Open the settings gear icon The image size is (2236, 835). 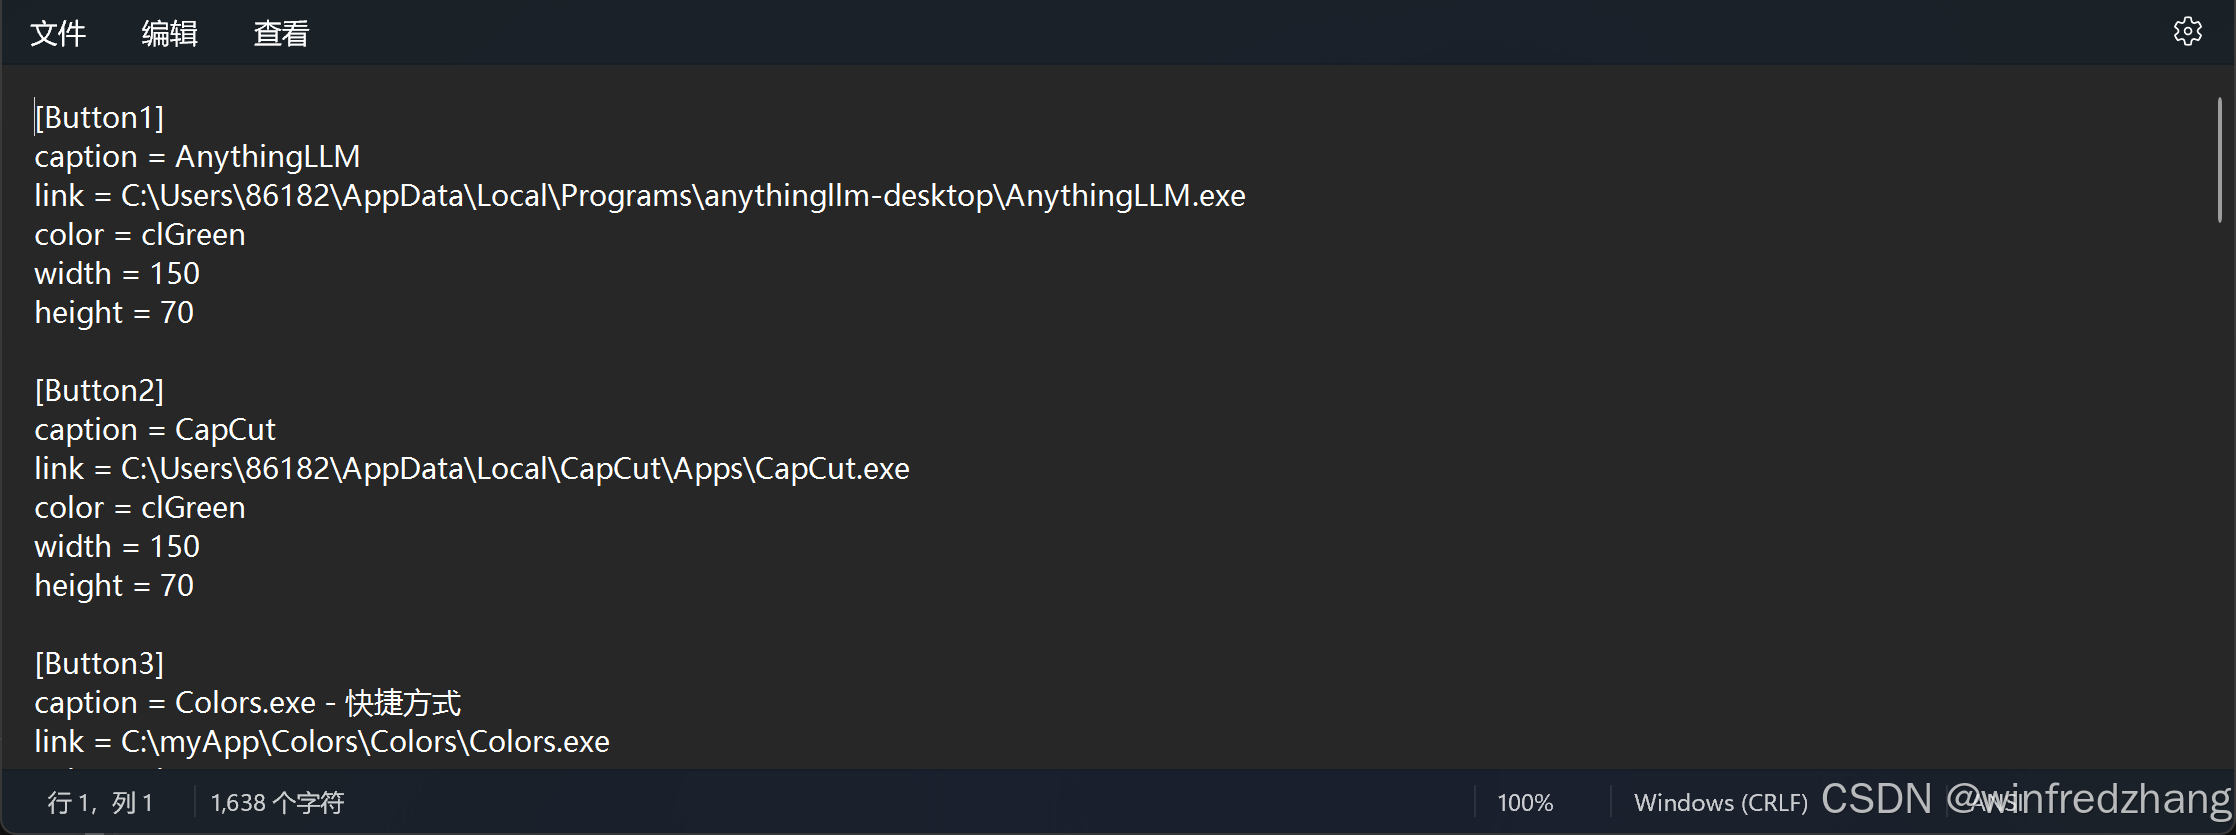(2187, 32)
